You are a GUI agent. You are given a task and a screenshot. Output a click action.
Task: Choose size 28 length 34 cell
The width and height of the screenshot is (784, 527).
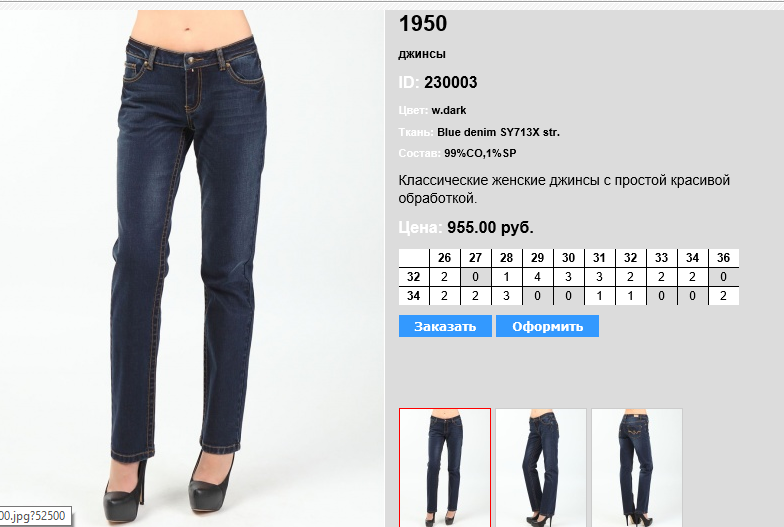[x=506, y=296]
